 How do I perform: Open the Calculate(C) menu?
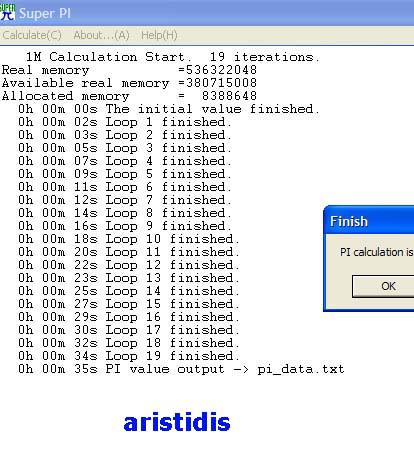(32, 35)
